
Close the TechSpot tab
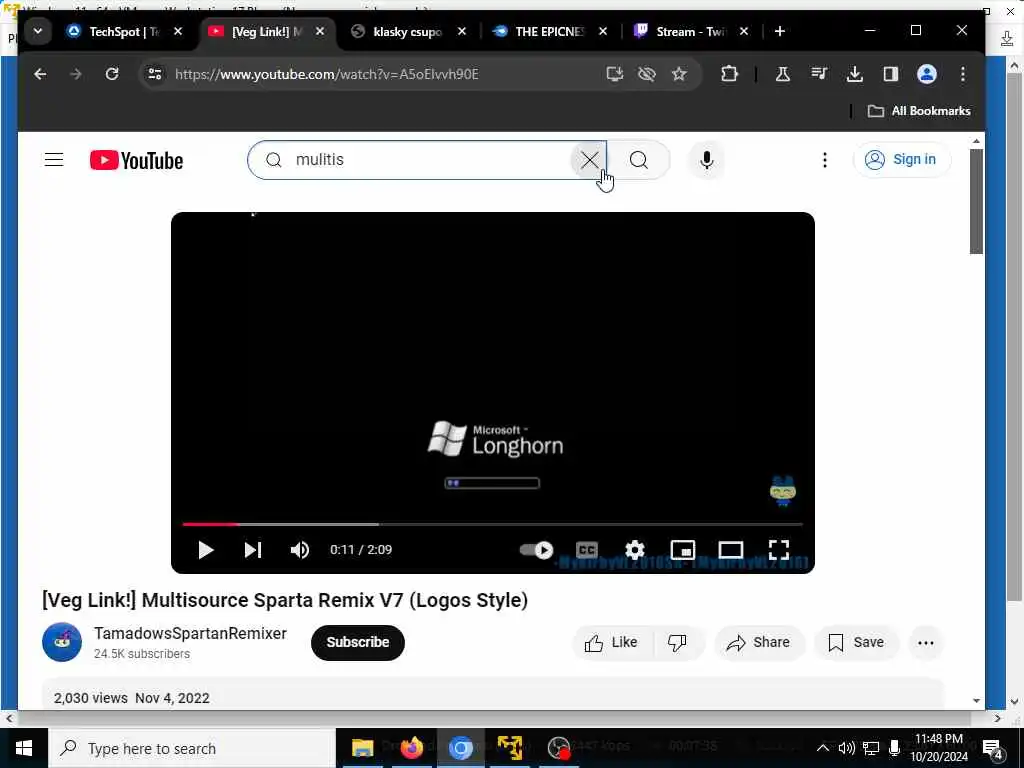(x=178, y=31)
